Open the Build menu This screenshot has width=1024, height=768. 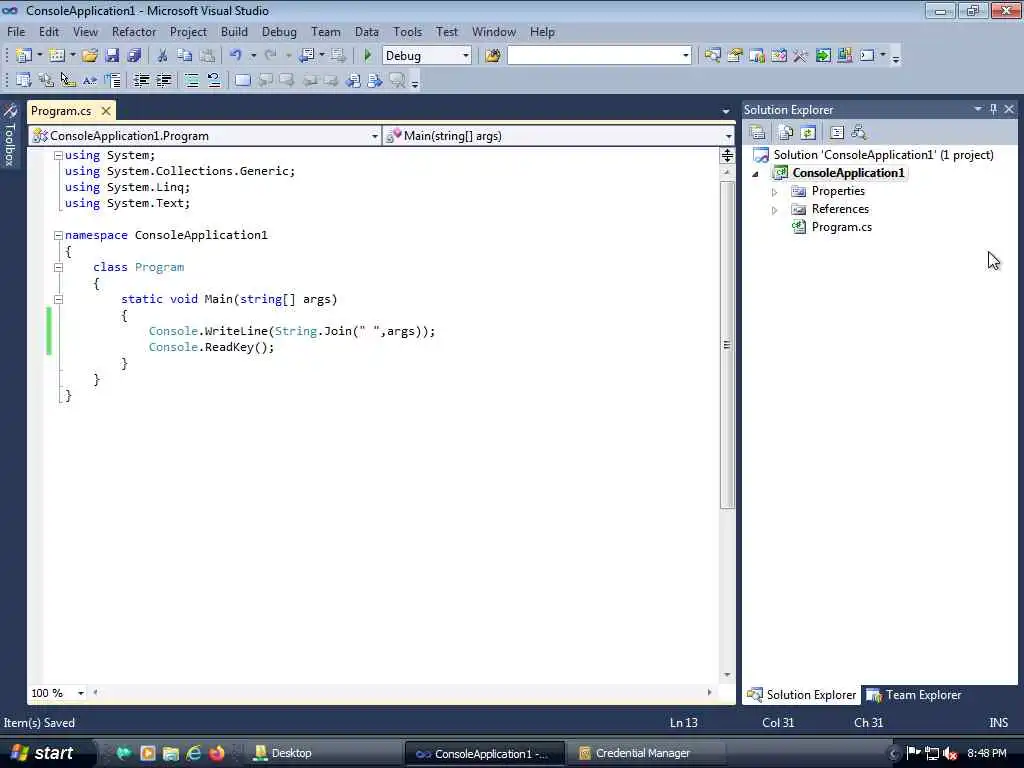234,31
